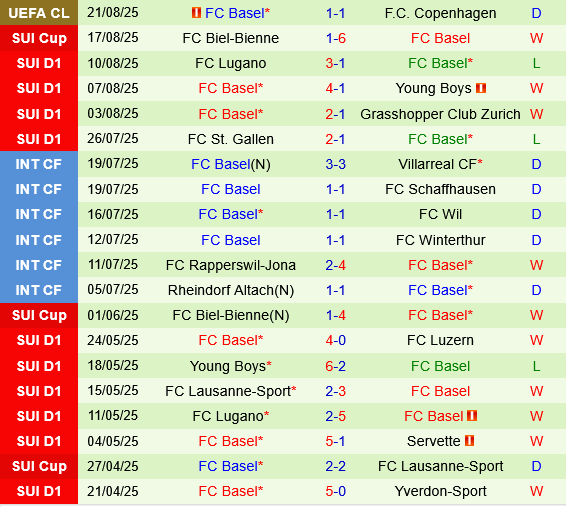Open the UEFA CL competition label

point(39,13)
